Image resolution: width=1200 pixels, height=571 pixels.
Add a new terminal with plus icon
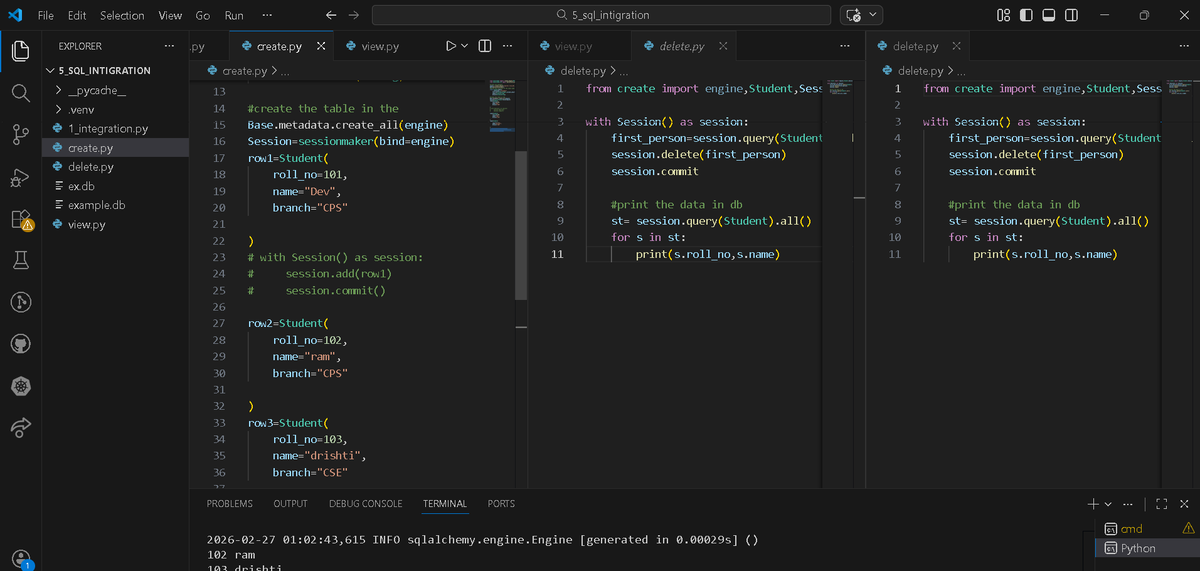click(x=1094, y=503)
